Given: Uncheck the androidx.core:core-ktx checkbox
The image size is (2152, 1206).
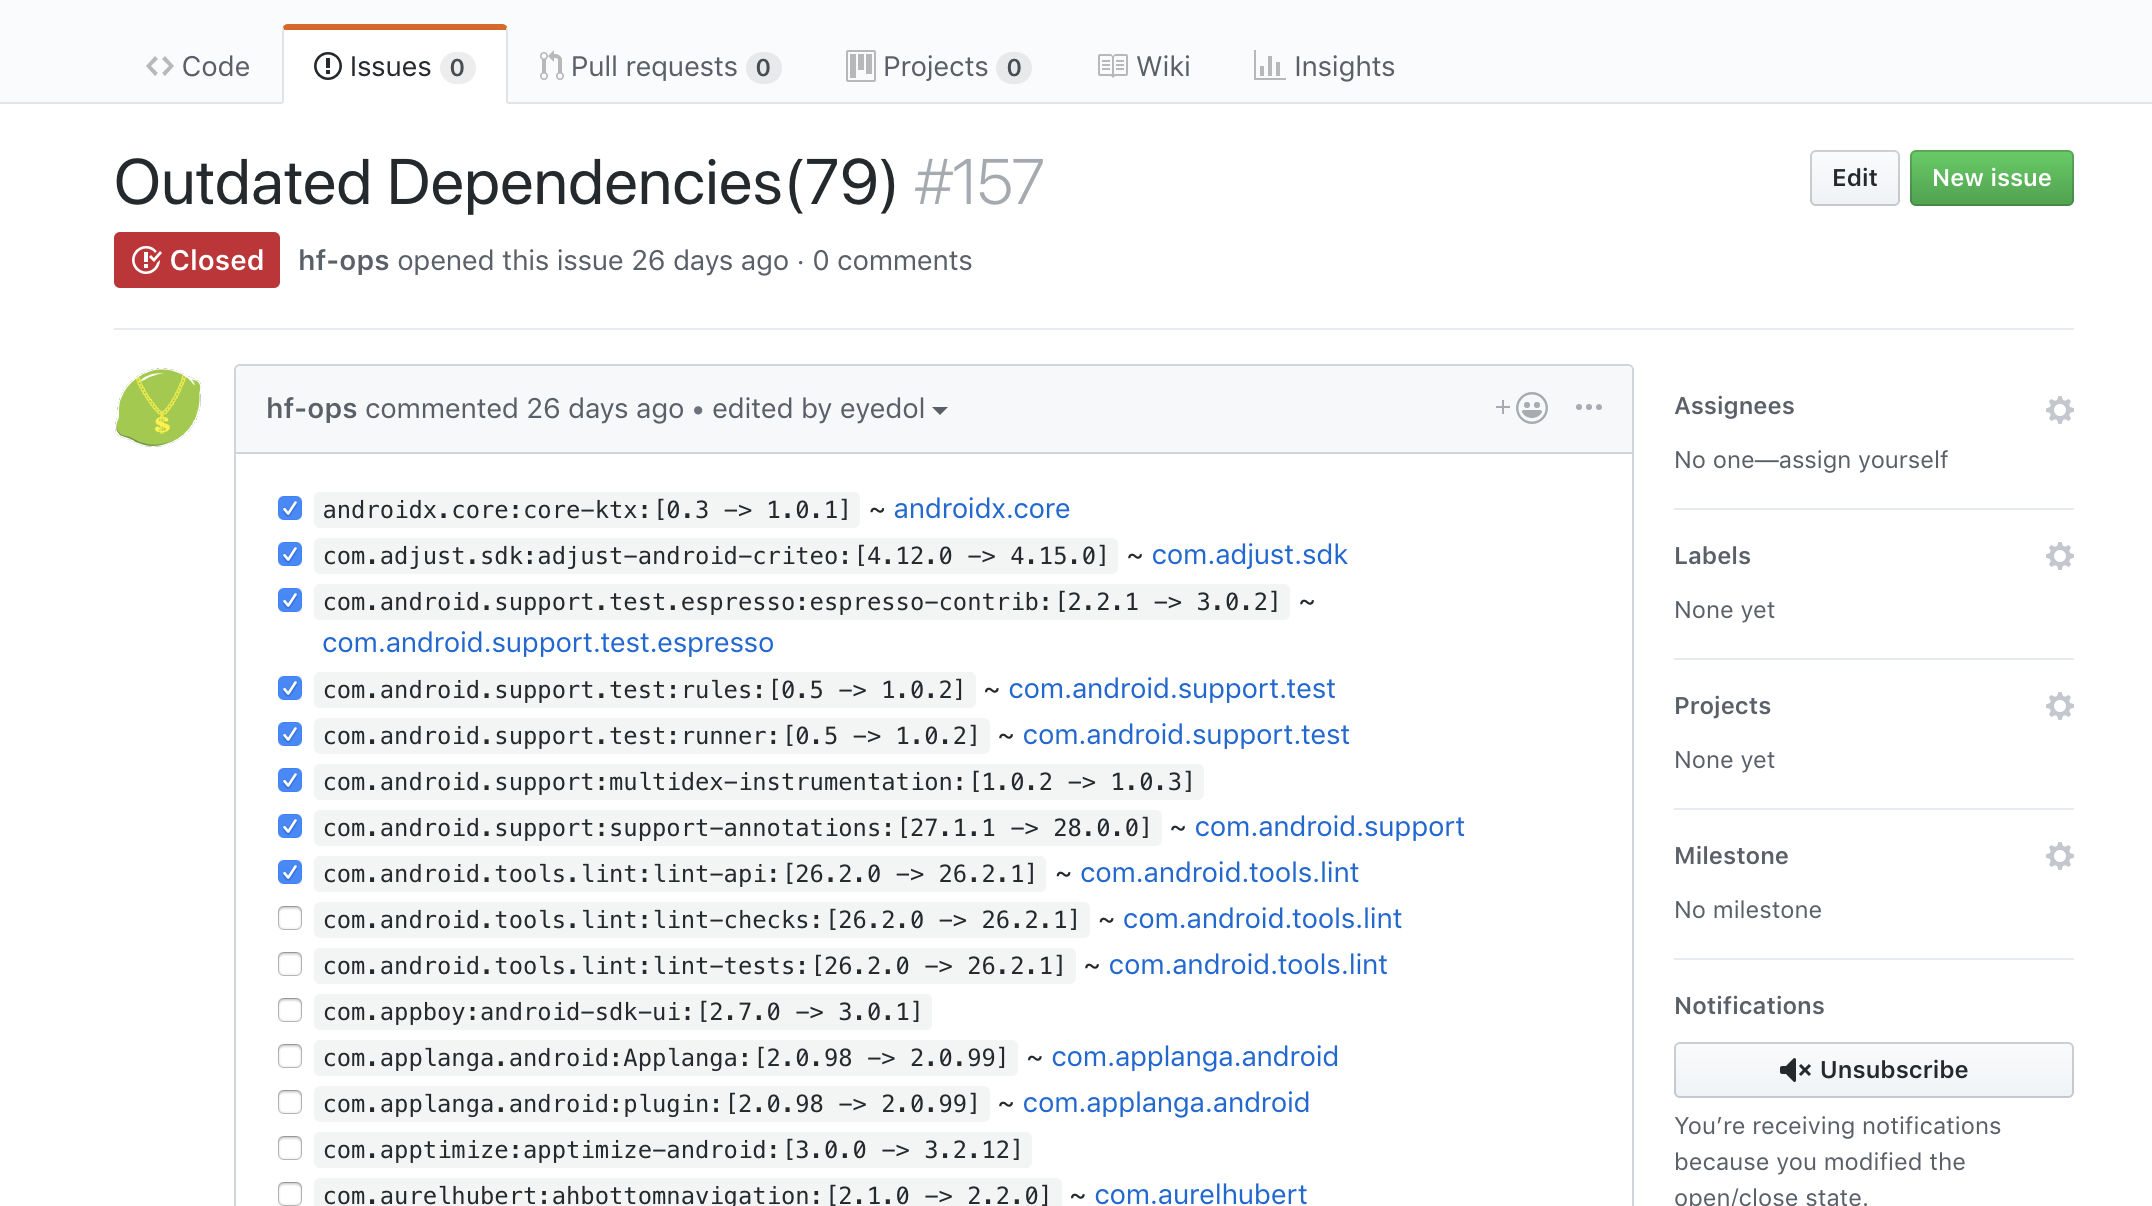Looking at the screenshot, I should (x=290, y=509).
